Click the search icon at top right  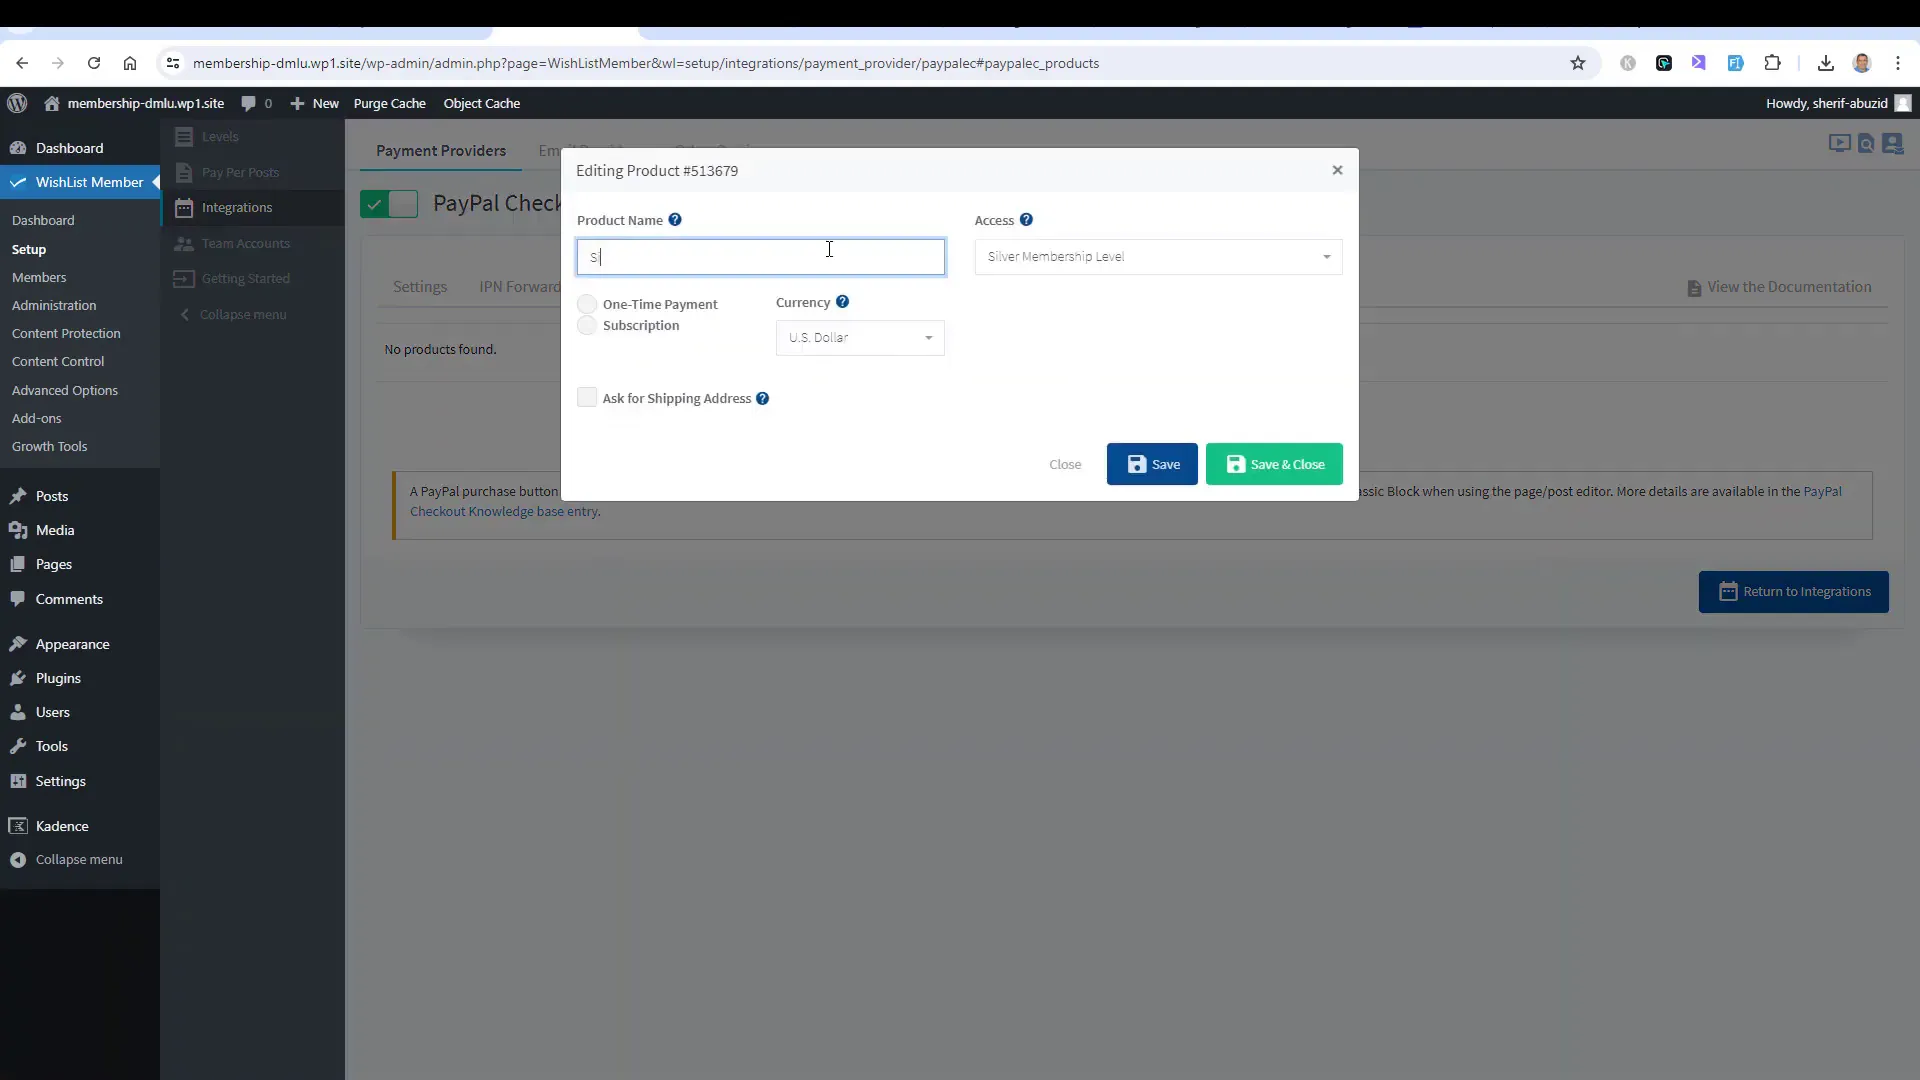click(x=1866, y=144)
